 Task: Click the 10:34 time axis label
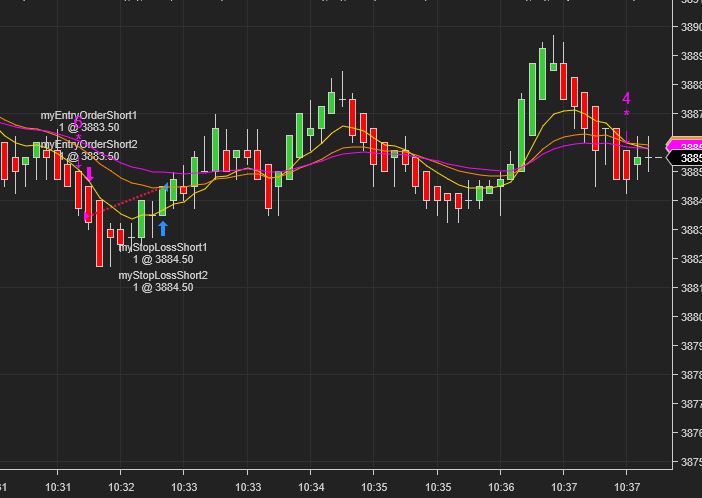tap(311, 487)
